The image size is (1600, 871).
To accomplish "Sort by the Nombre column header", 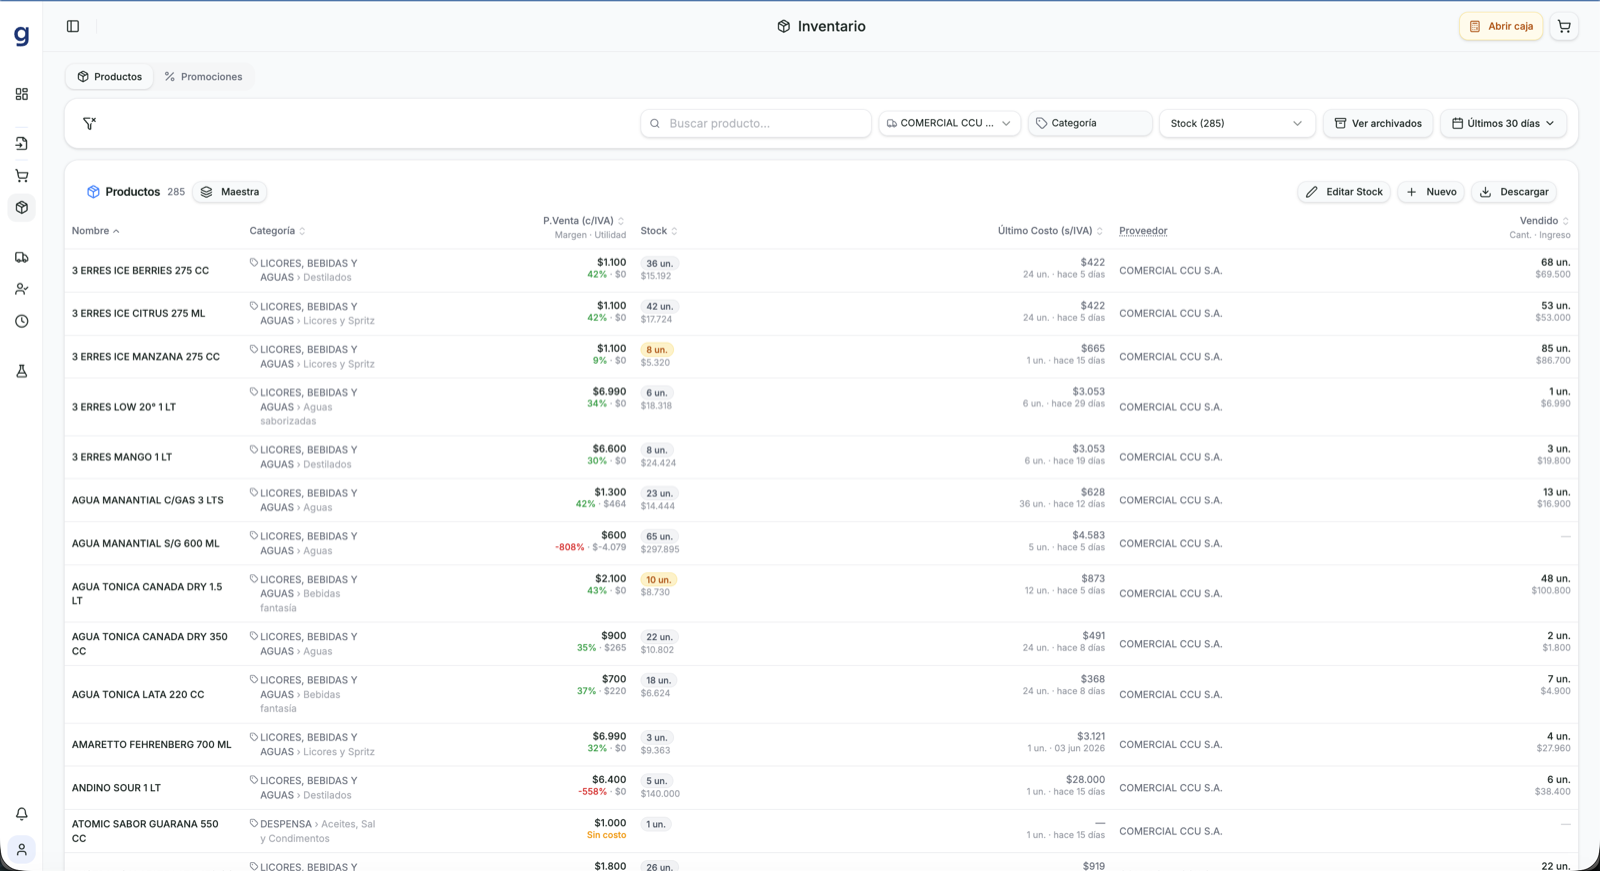I will pyautogui.click(x=96, y=231).
